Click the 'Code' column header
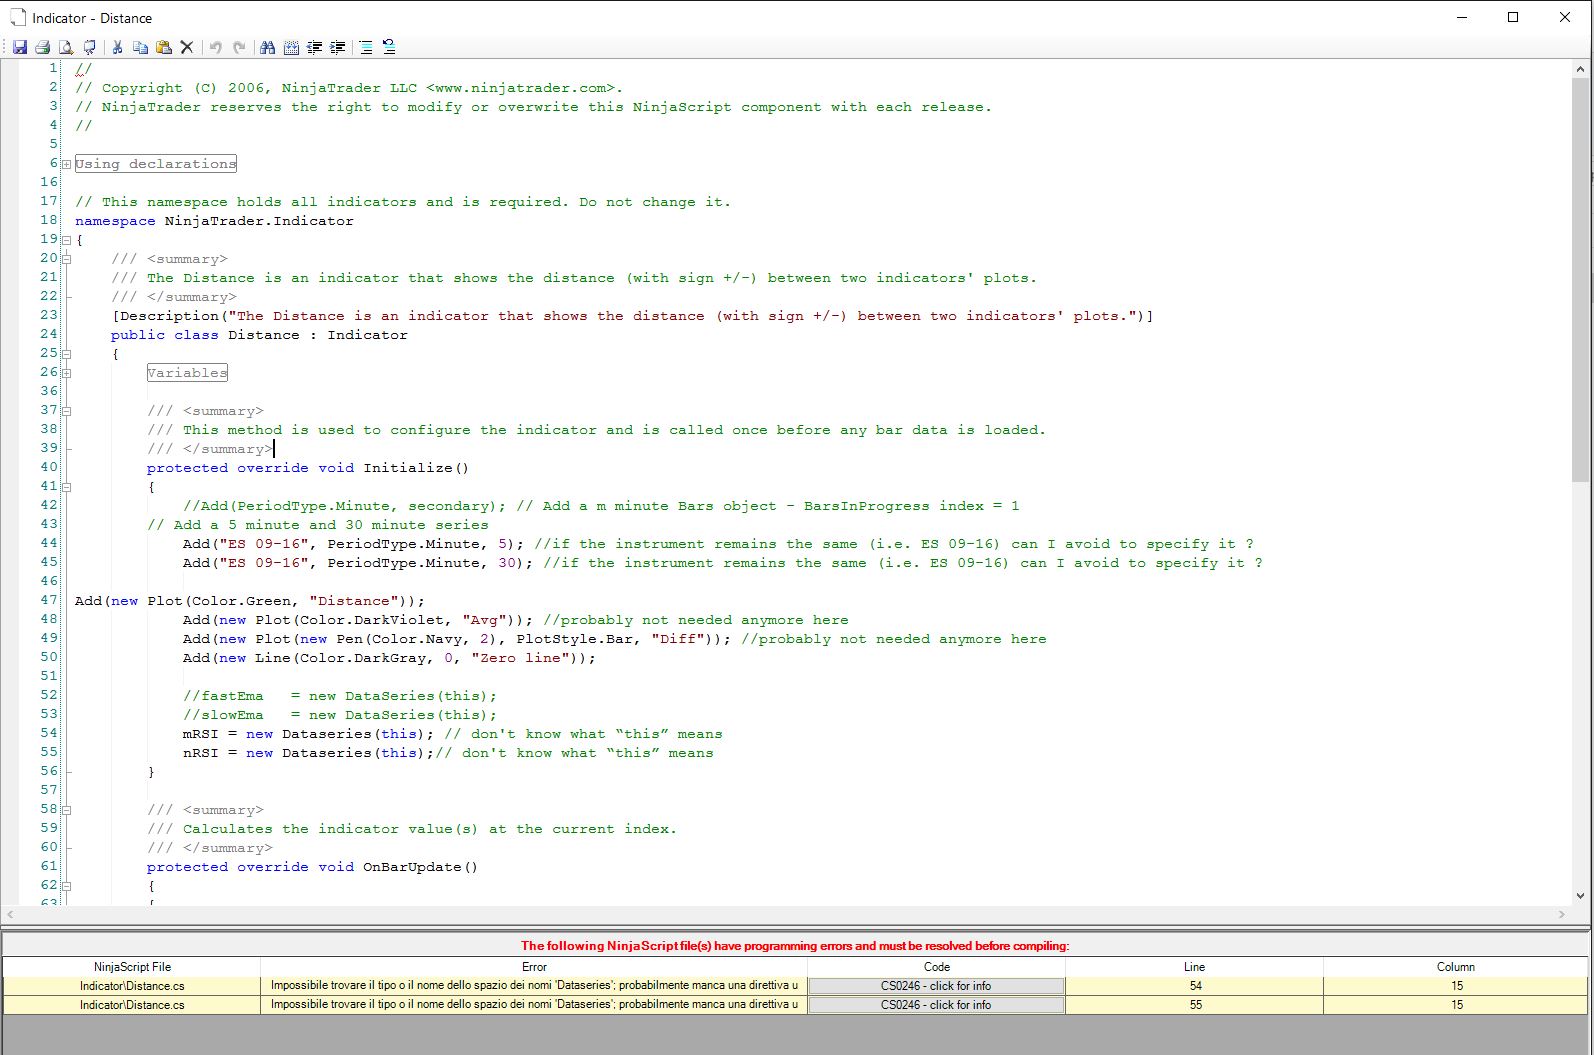 point(936,967)
